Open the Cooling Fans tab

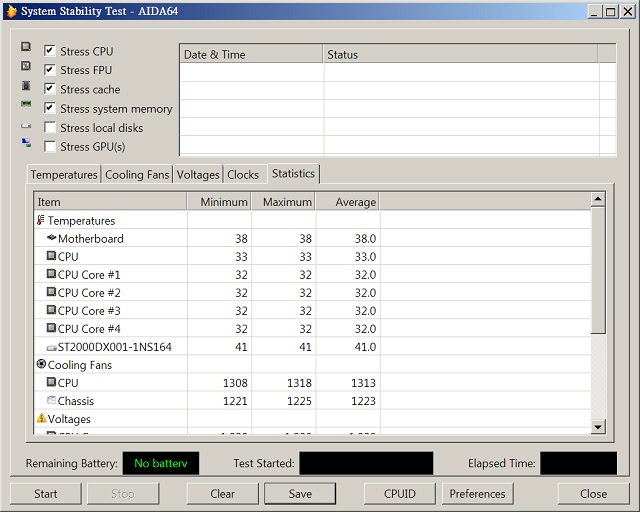pos(137,175)
